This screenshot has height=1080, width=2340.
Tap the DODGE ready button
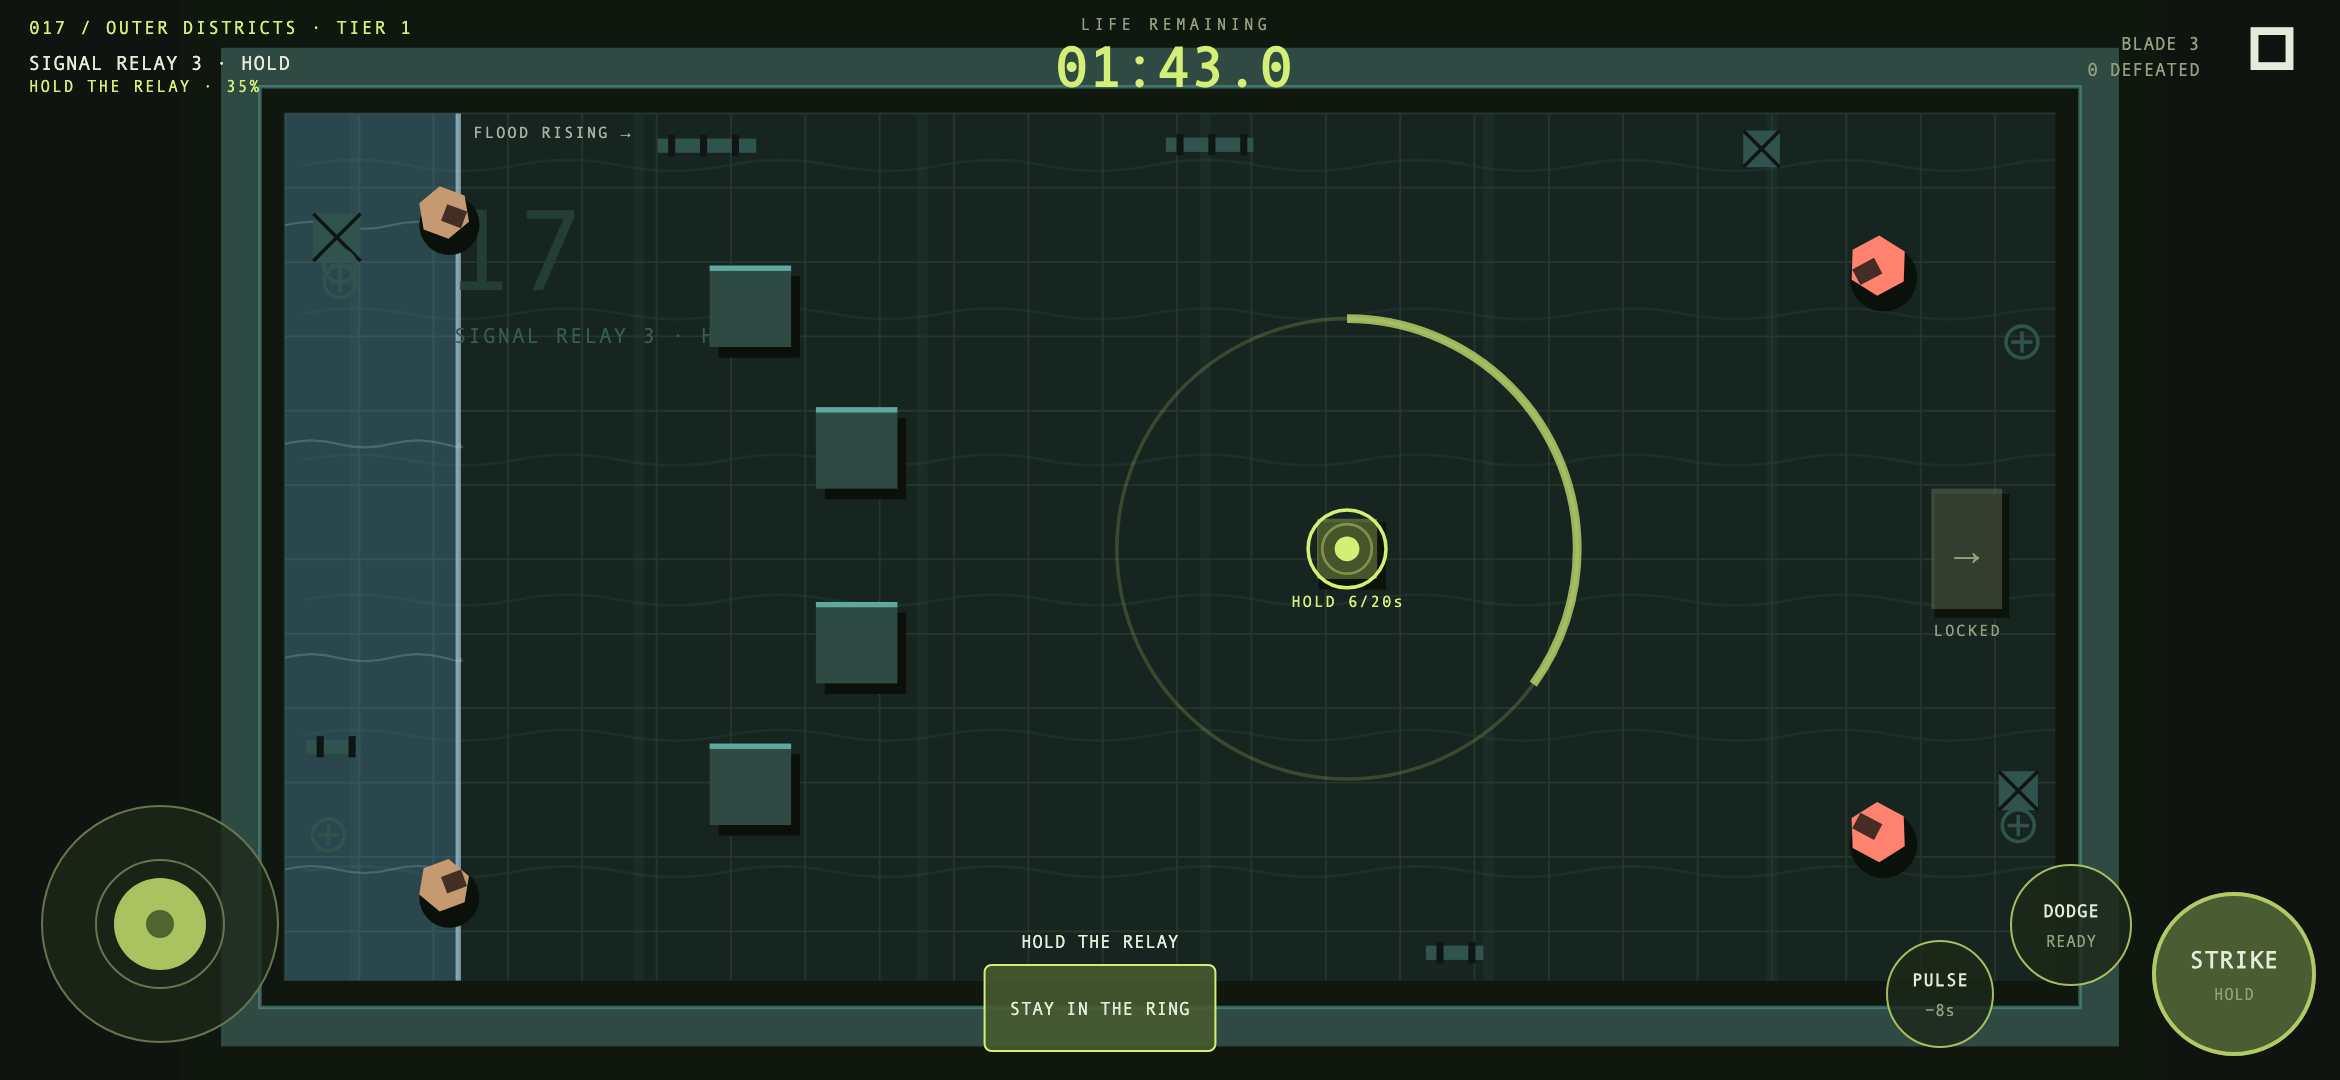pyautogui.click(x=2070, y=925)
